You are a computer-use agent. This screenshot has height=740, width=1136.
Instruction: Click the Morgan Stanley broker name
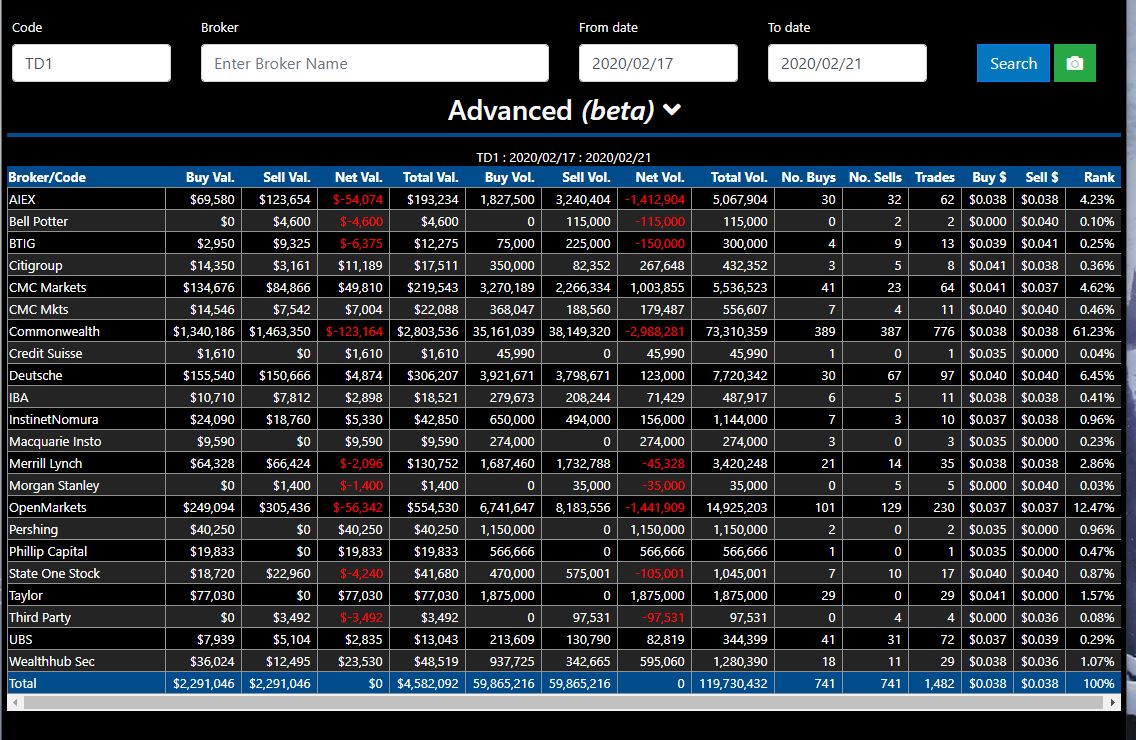[x=54, y=486]
